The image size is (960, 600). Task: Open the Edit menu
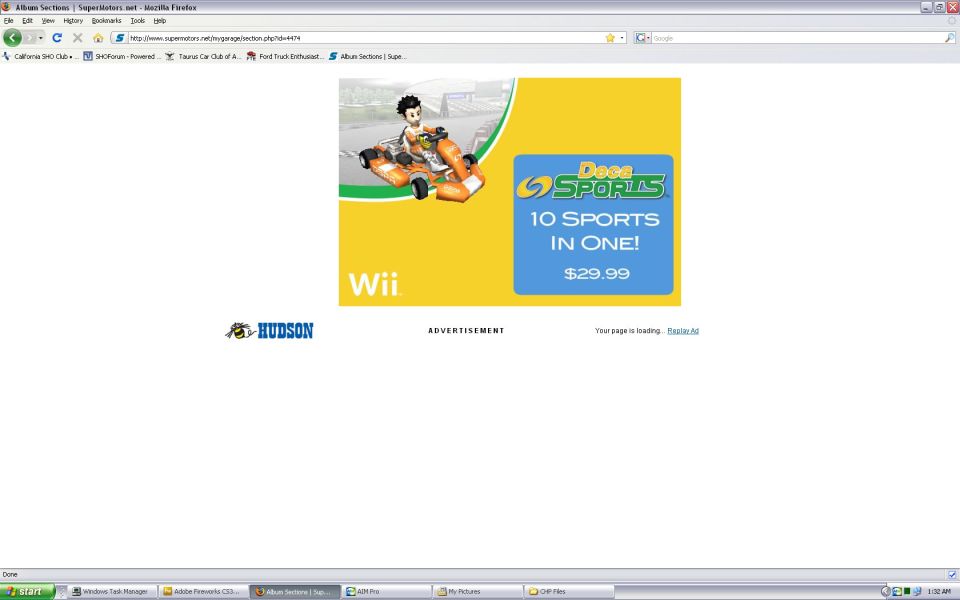point(28,20)
